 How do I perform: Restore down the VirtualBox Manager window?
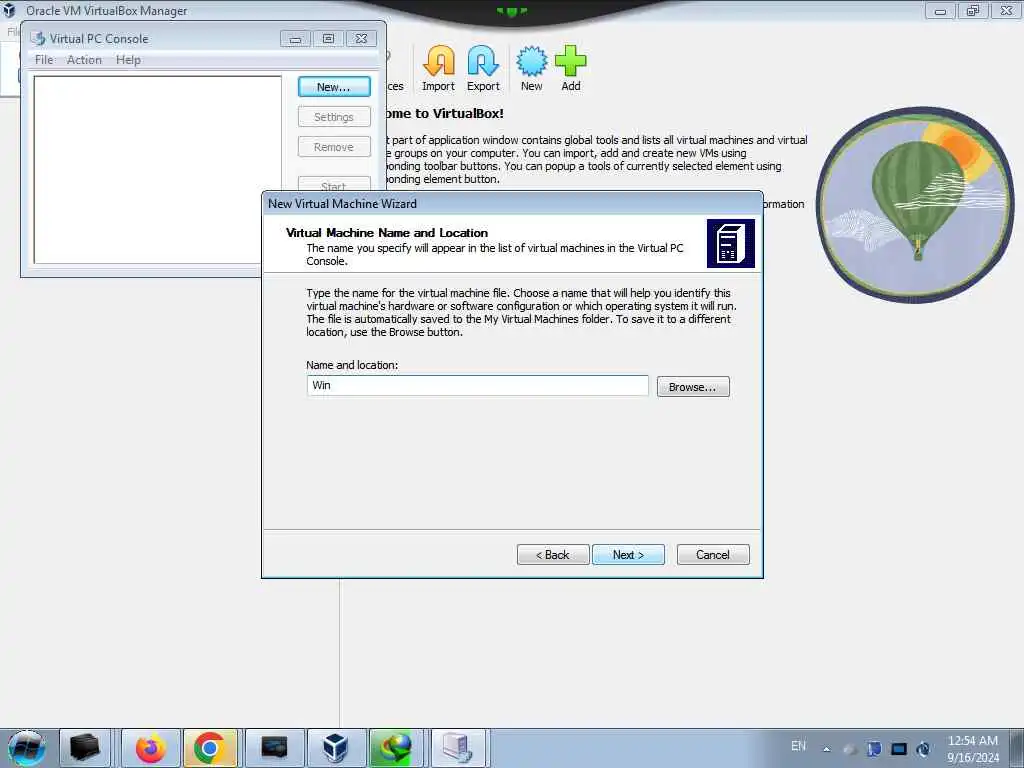(973, 10)
